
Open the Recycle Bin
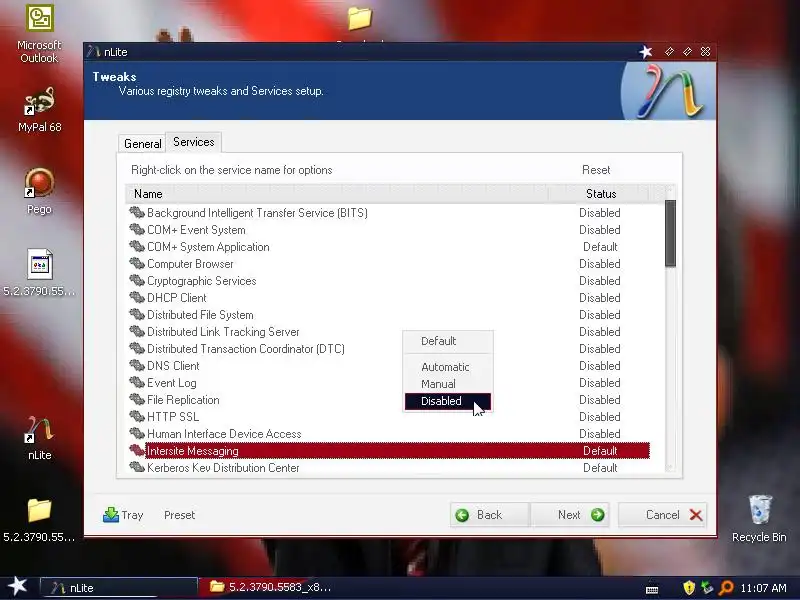(x=759, y=519)
